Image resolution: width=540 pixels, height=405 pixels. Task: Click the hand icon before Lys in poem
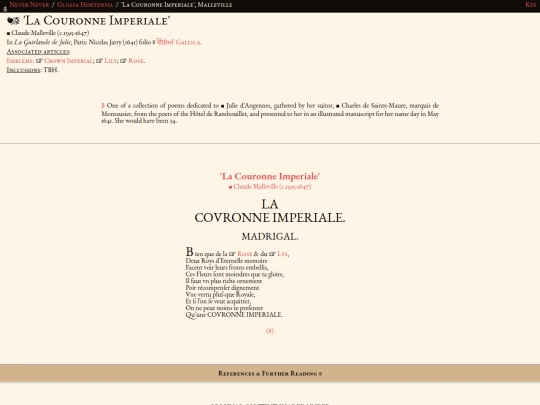(272, 254)
